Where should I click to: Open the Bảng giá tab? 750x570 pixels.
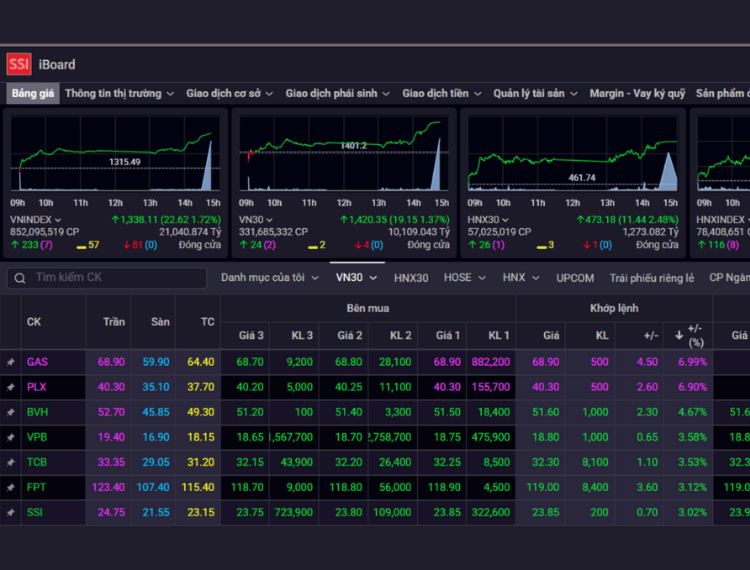[33, 93]
